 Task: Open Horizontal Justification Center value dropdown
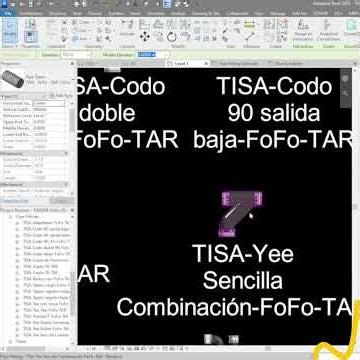click(50, 103)
